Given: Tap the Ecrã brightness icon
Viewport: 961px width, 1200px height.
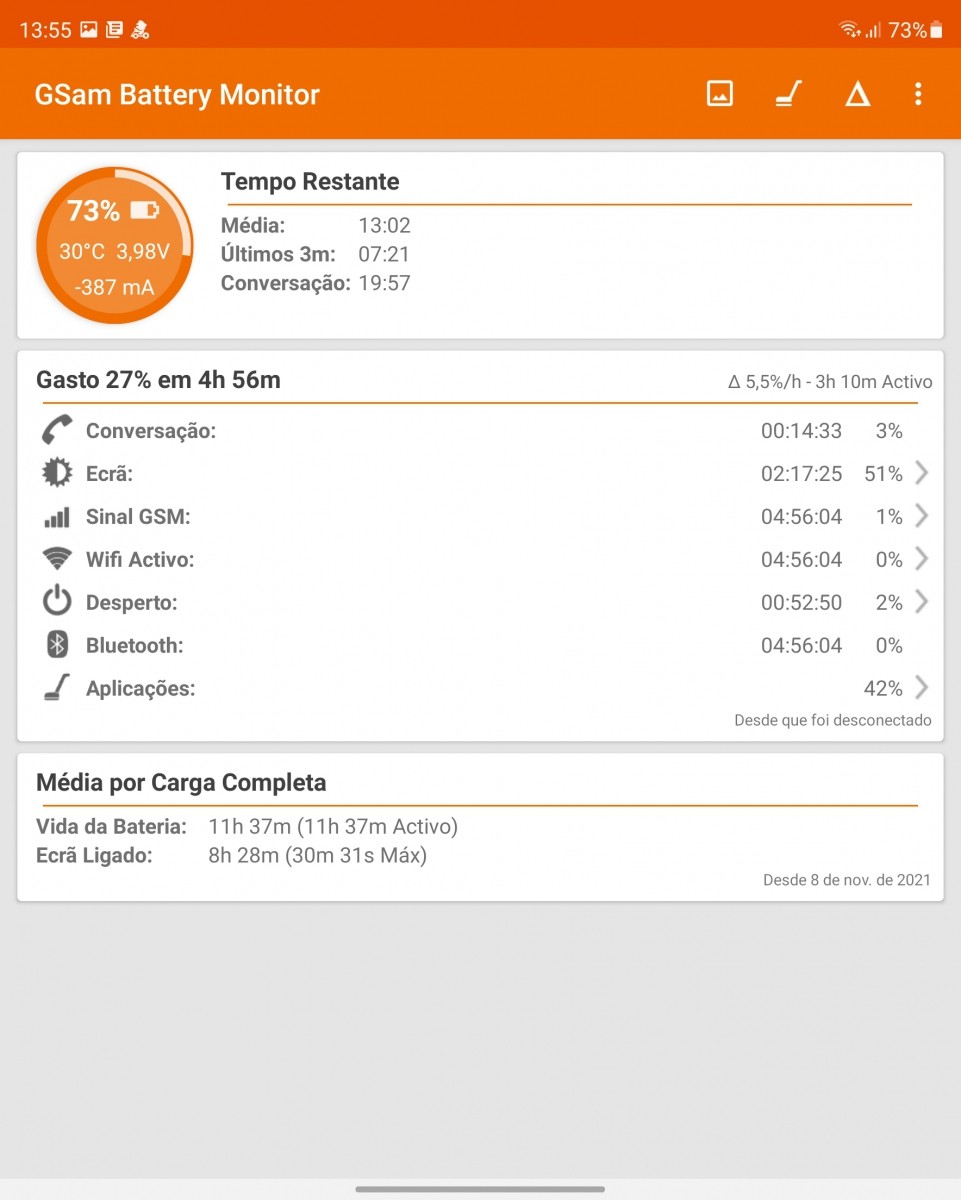Looking at the screenshot, I should click(x=57, y=474).
